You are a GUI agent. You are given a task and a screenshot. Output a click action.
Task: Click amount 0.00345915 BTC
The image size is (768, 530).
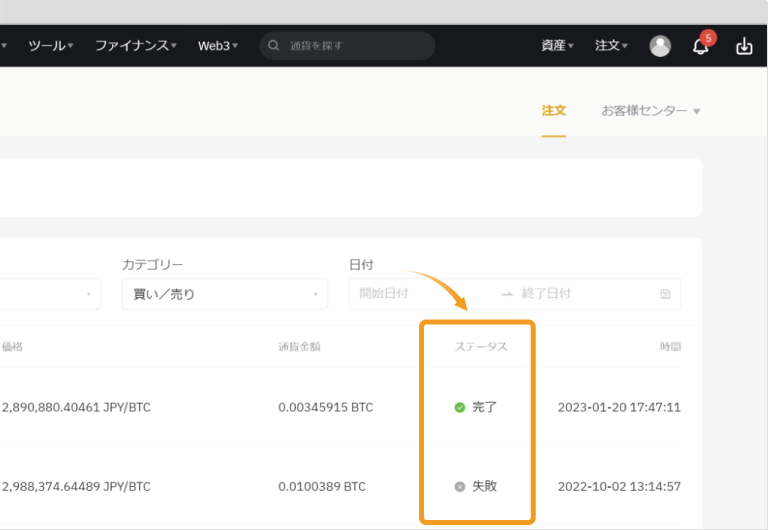(326, 408)
